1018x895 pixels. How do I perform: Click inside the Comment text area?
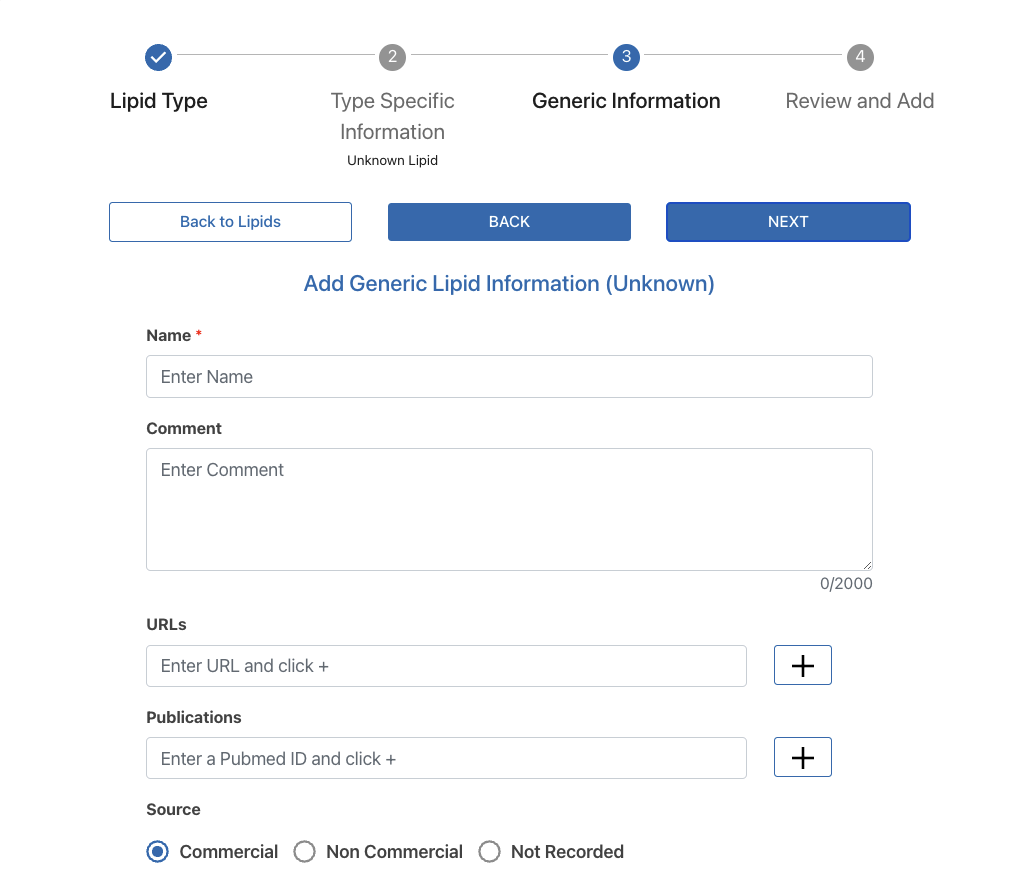[509, 509]
